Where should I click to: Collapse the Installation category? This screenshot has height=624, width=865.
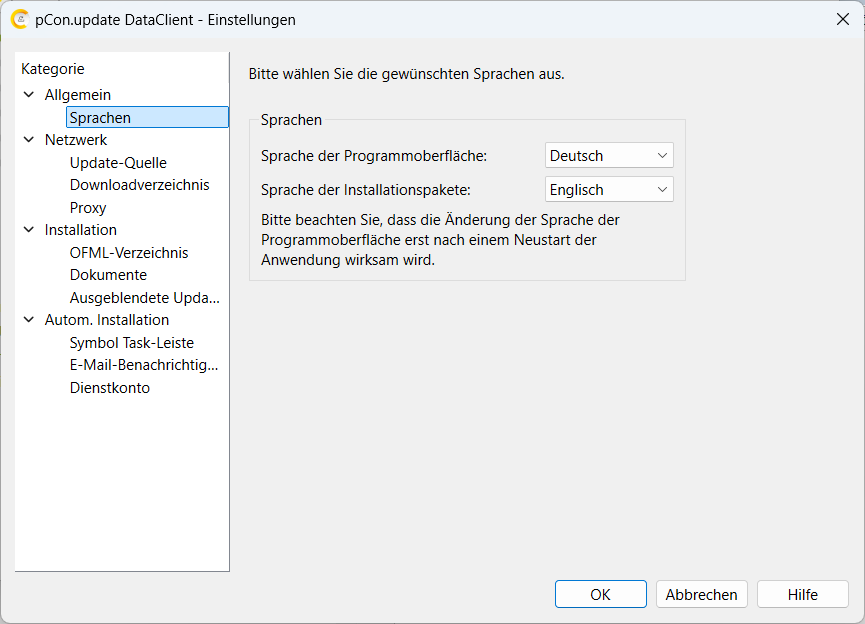pos(29,230)
